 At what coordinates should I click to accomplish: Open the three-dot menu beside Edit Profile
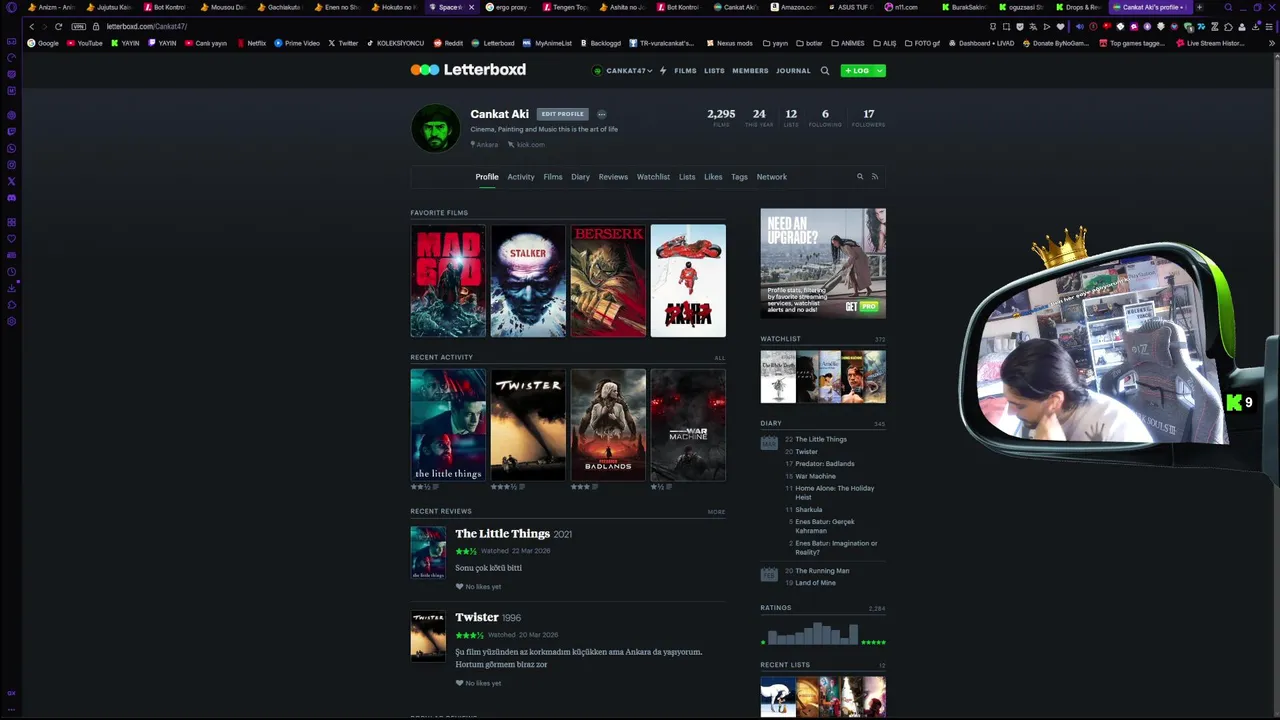601,114
